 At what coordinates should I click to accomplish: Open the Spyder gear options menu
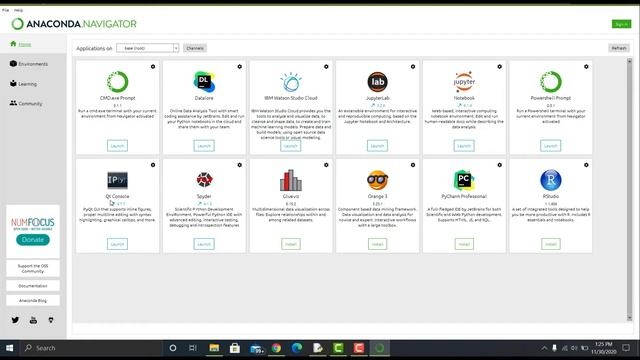click(x=240, y=165)
